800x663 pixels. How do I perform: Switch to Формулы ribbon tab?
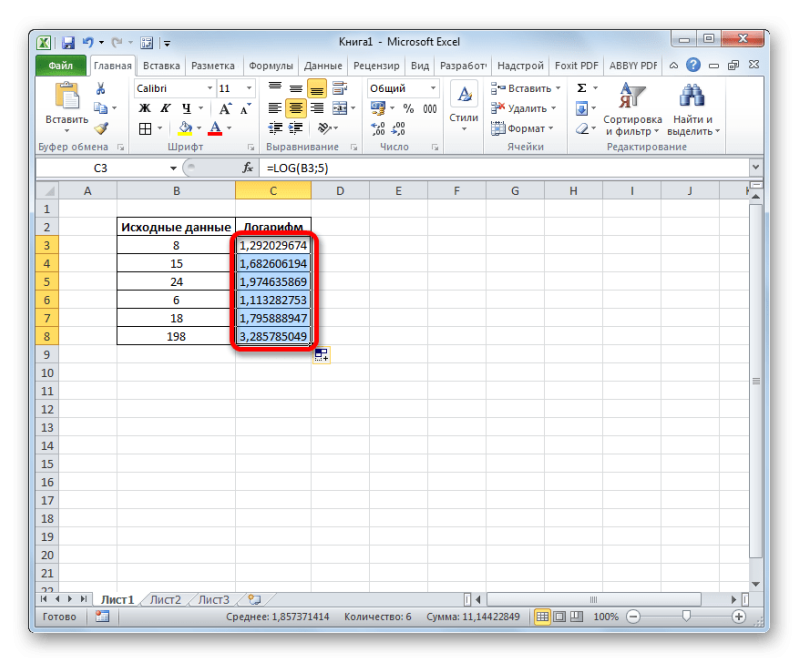pos(271,66)
